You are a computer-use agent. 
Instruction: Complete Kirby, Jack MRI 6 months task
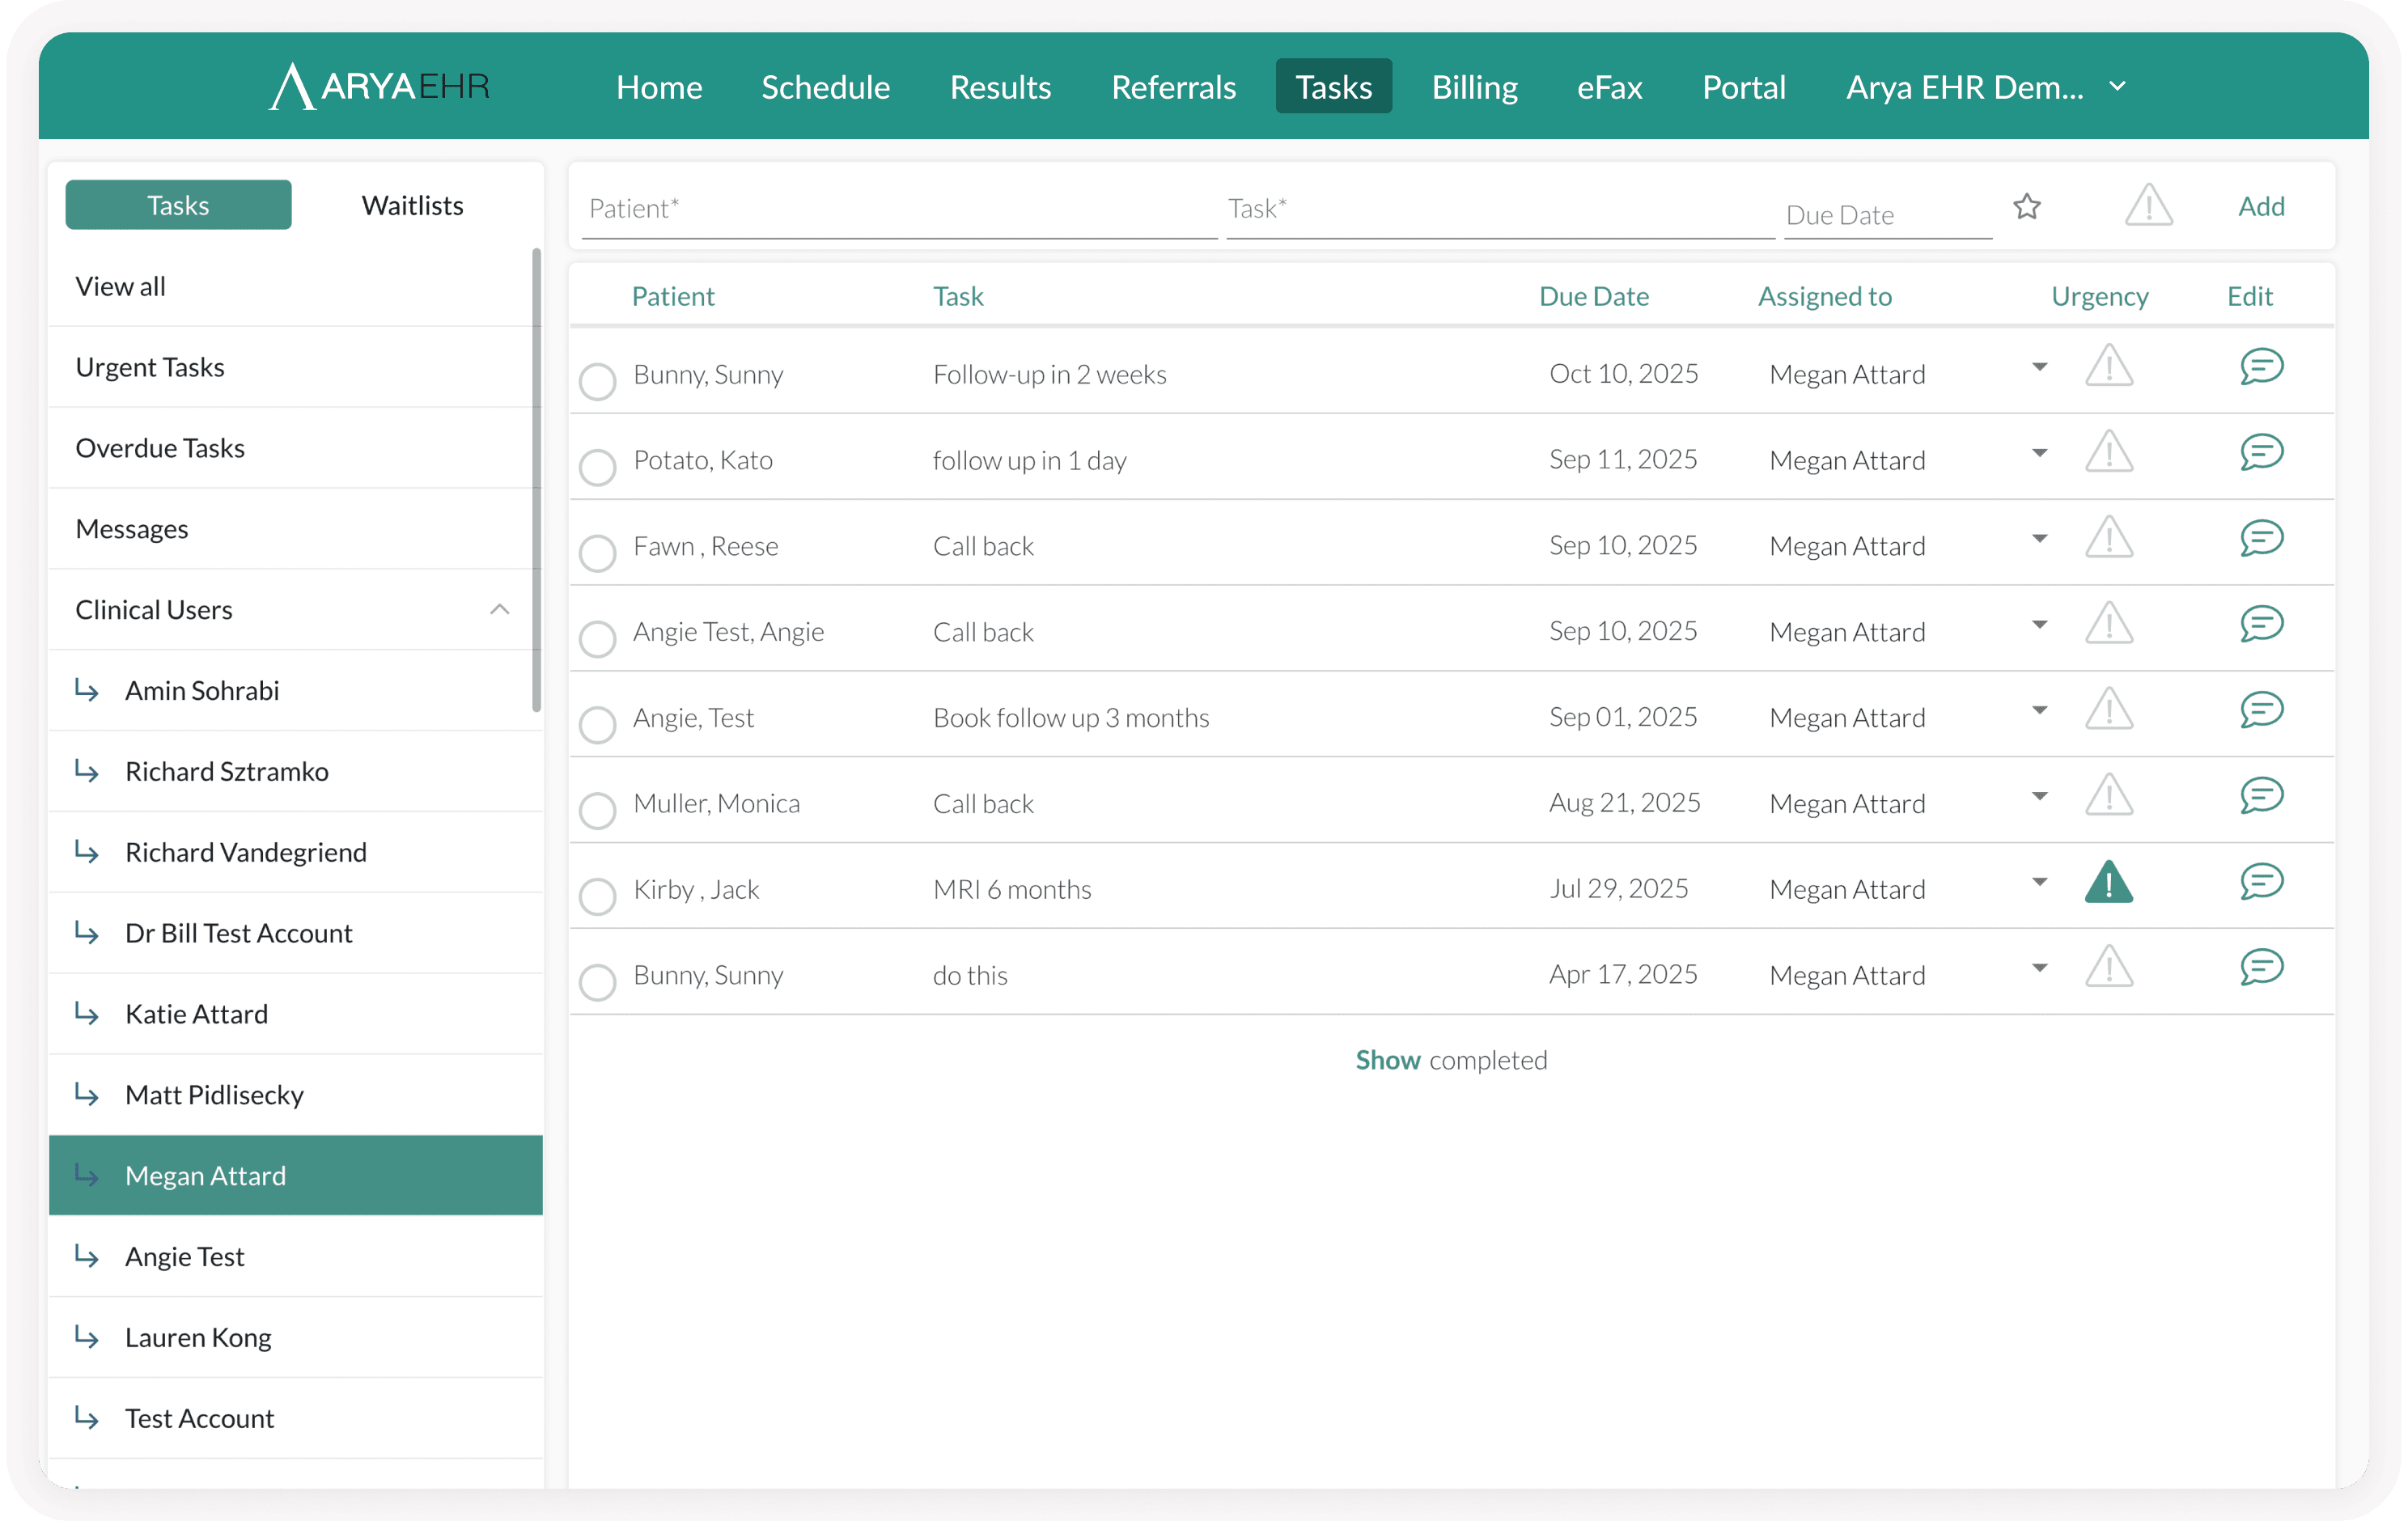tap(598, 897)
